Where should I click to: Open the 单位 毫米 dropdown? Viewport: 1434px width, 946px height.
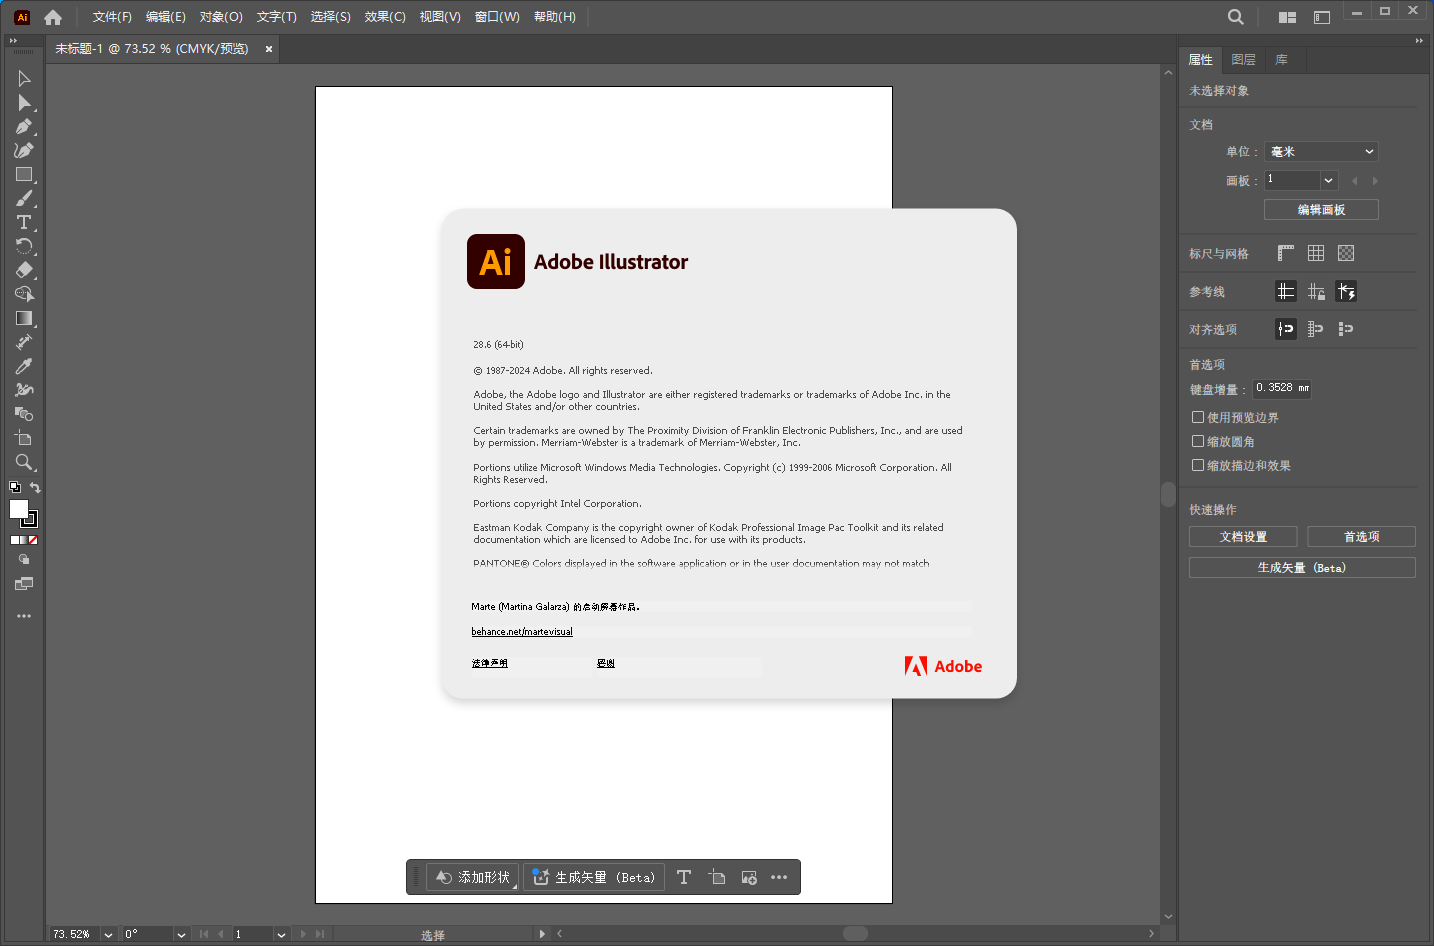coord(1321,152)
